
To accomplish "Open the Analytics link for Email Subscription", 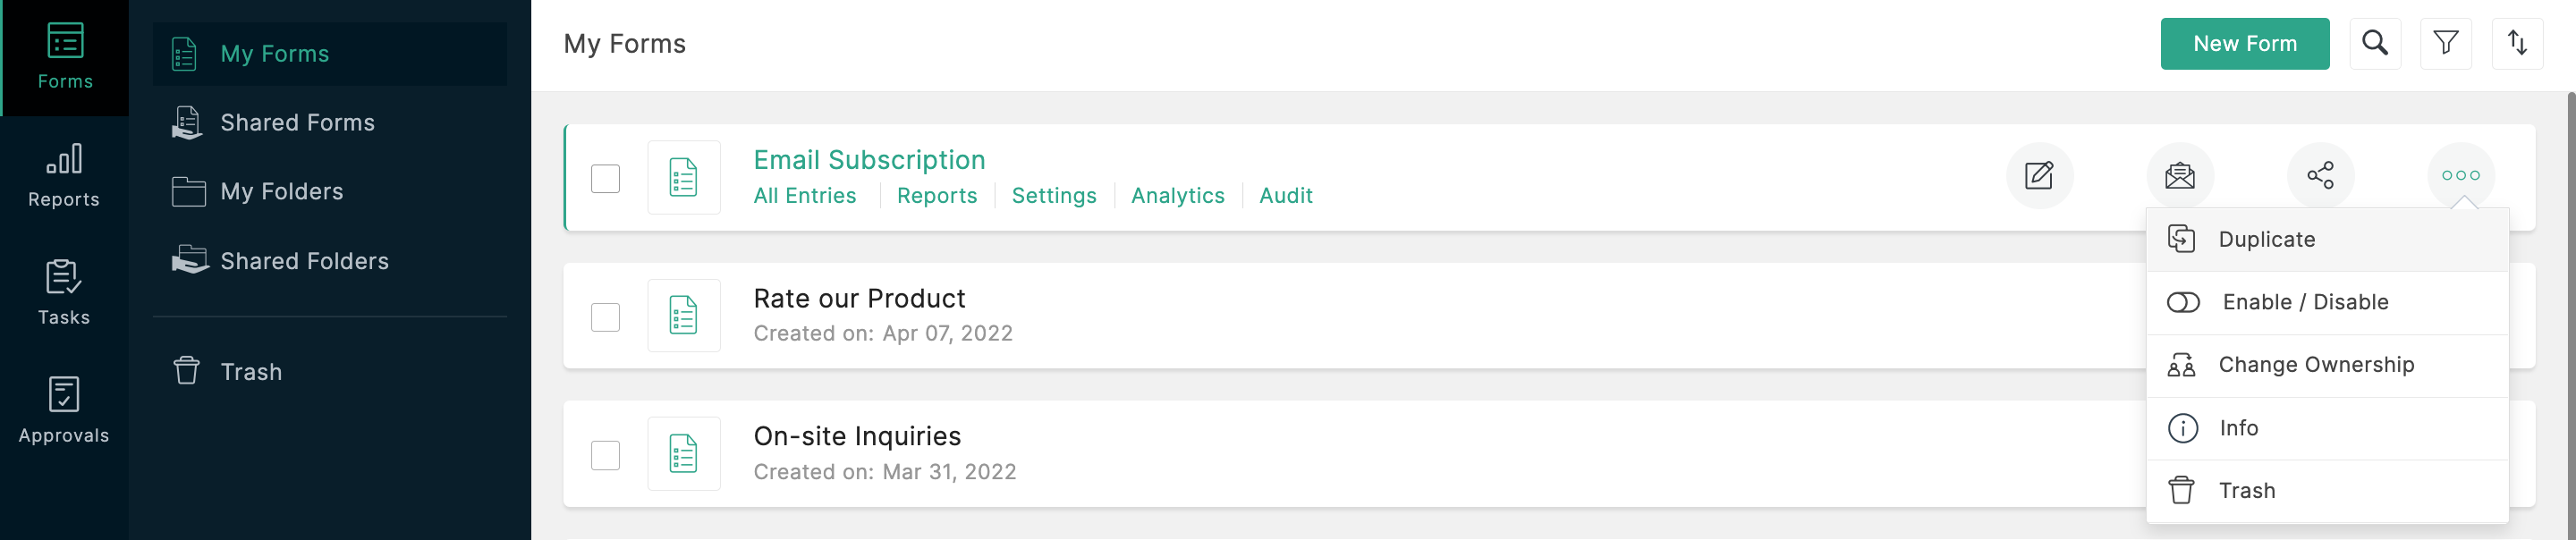I will (1177, 196).
